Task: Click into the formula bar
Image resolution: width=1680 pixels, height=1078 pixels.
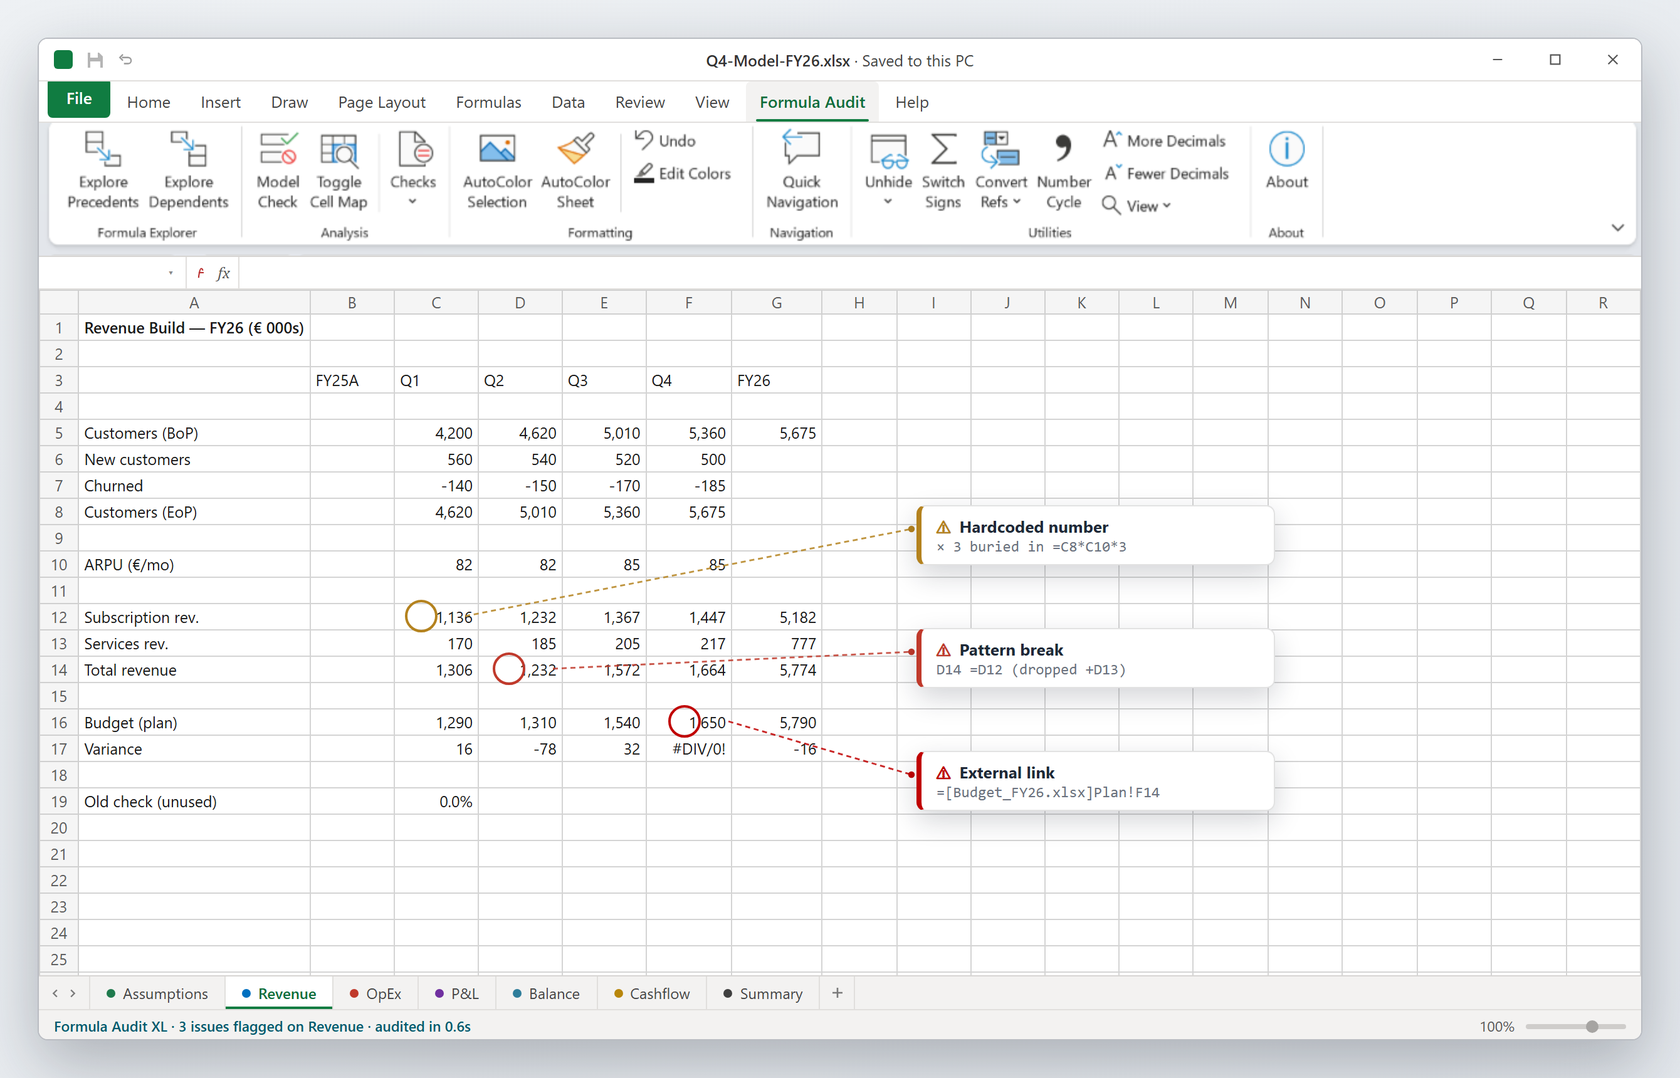Action: click(938, 273)
